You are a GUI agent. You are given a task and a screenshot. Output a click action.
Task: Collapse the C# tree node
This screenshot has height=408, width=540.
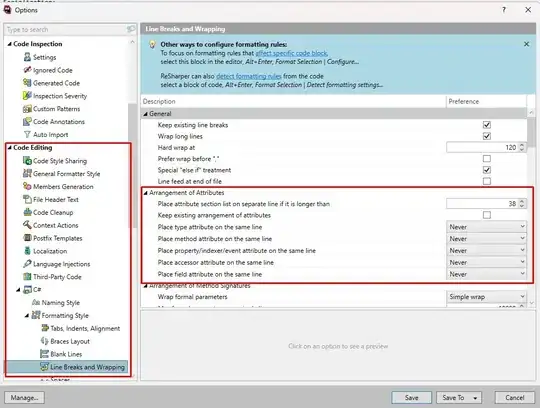pos(18,290)
